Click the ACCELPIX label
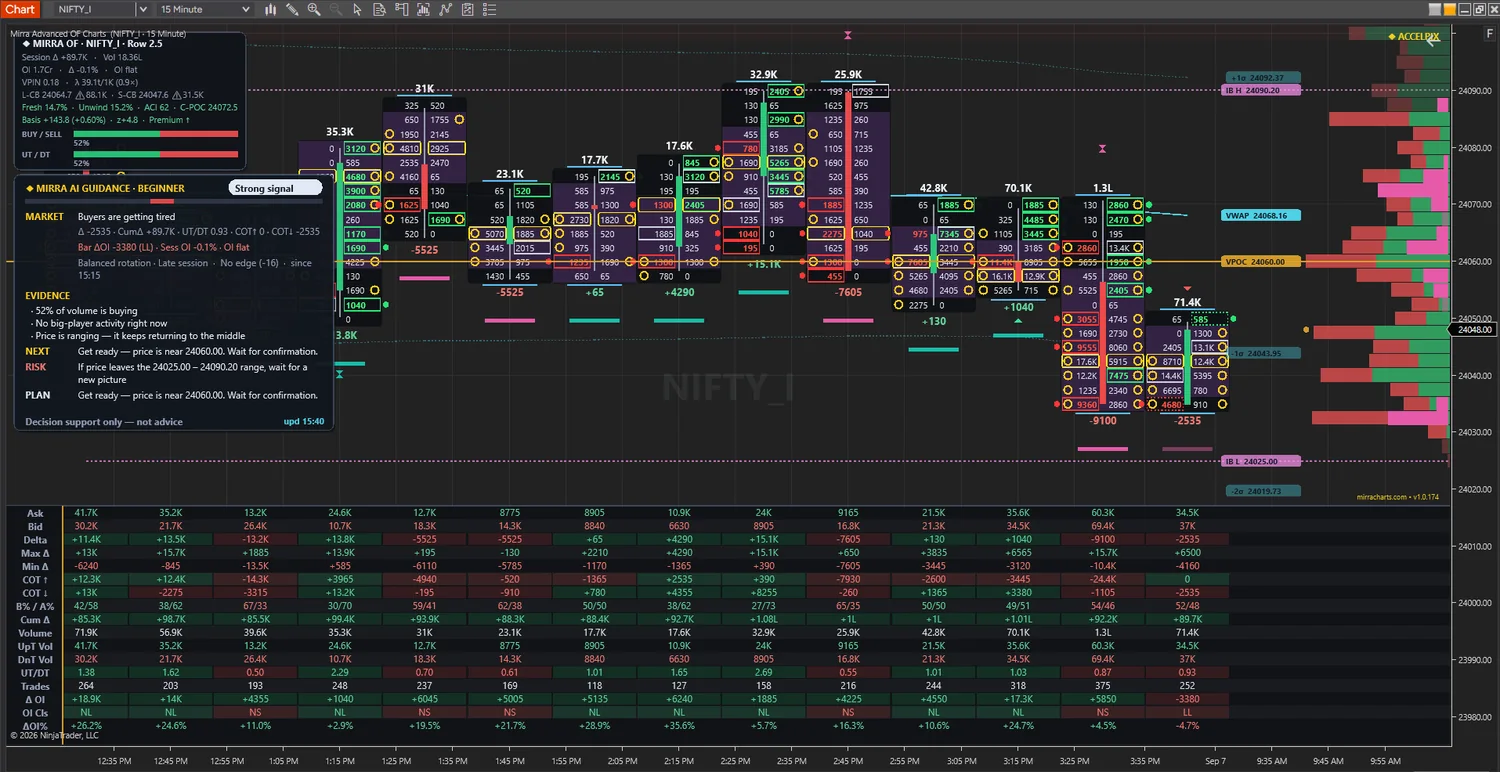 tap(1415, 37)
